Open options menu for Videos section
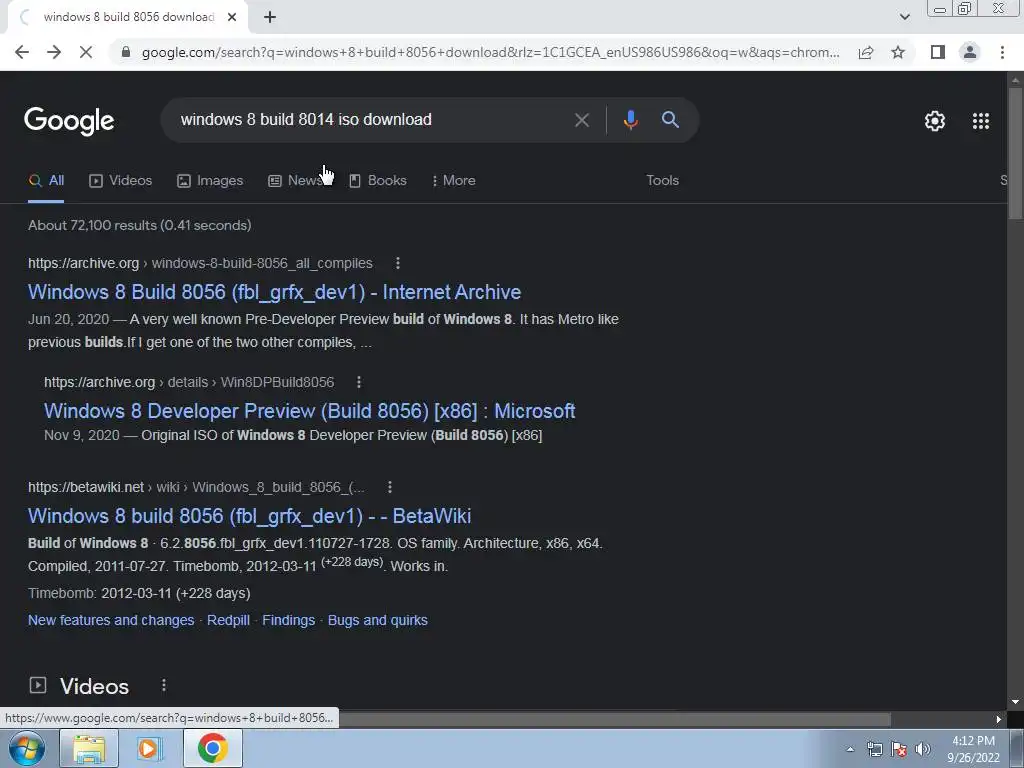1024x768 pixels. (x=164, y=685)
